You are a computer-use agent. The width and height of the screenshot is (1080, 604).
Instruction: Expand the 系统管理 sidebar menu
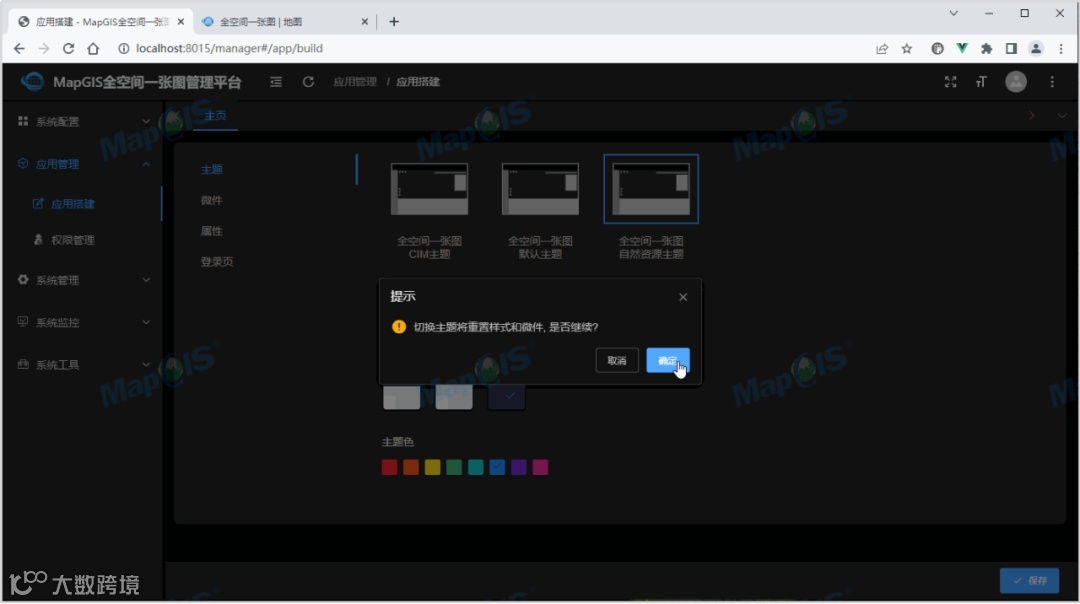[x=83, y=280]
